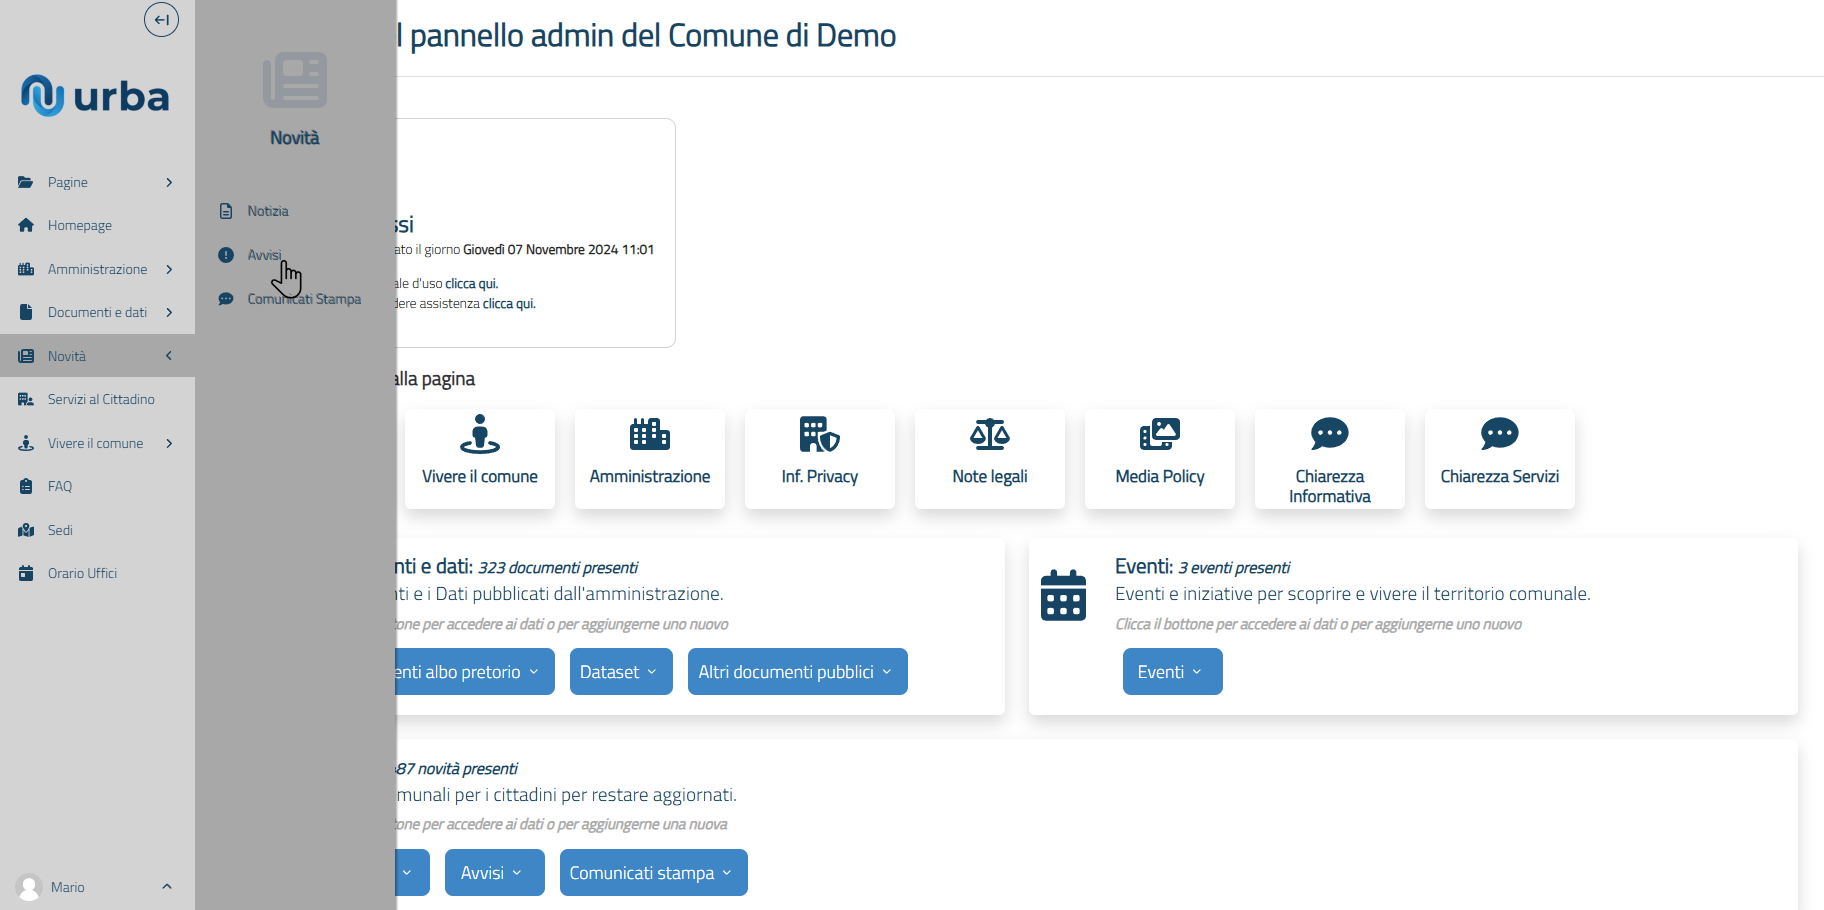
Task: Open the Amministrazione shortcut tile
Action: tap(650, 458)
